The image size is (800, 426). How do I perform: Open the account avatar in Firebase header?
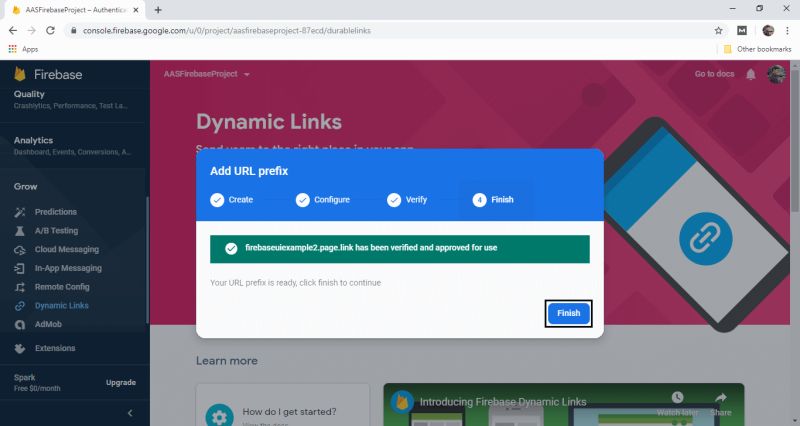tap(777, 74)
